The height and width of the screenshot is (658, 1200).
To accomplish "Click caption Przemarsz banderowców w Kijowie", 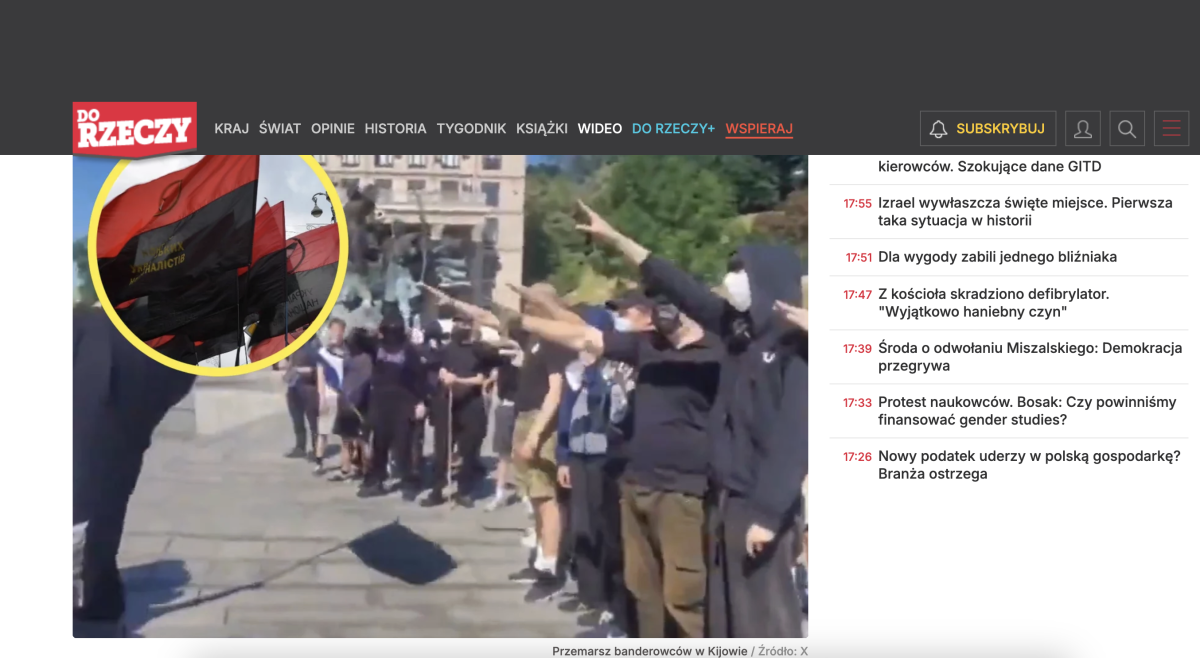I will [650, 651].
